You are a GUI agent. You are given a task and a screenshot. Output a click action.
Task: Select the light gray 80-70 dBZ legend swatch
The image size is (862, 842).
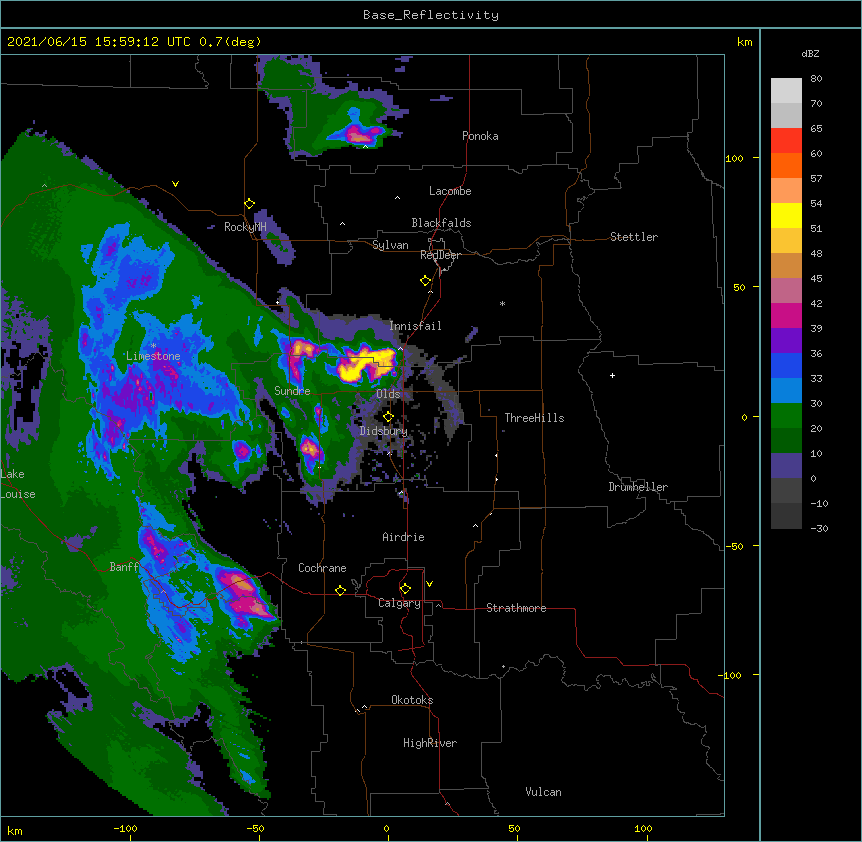pos(786,91)
